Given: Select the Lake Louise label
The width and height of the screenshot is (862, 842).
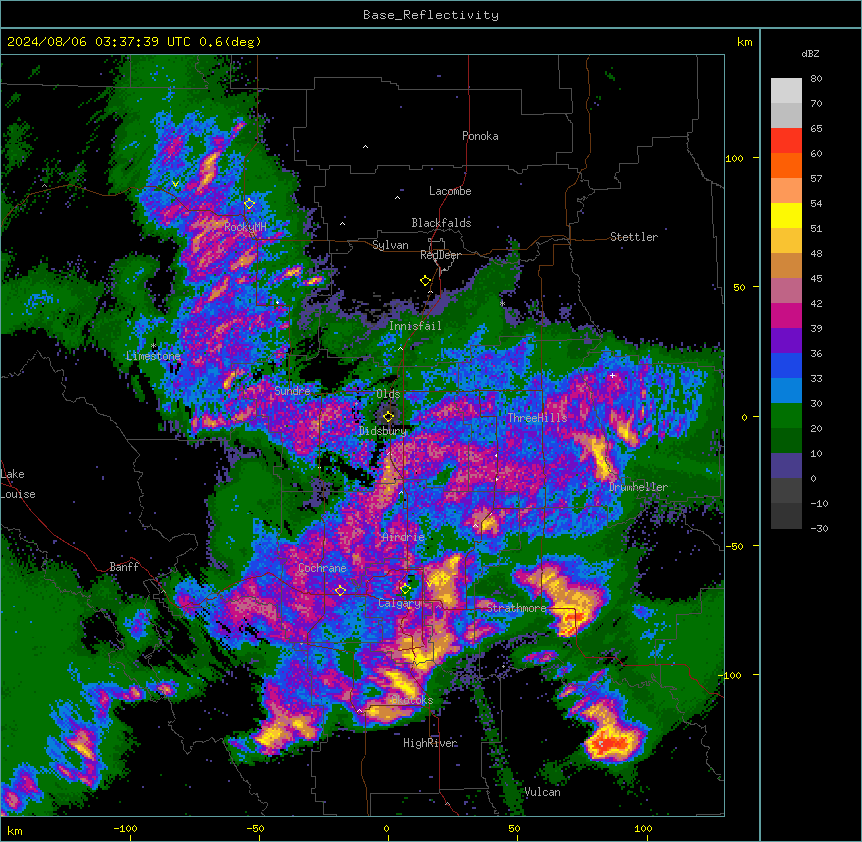Looking at the screenshot, I should click(x=18, y=484).
